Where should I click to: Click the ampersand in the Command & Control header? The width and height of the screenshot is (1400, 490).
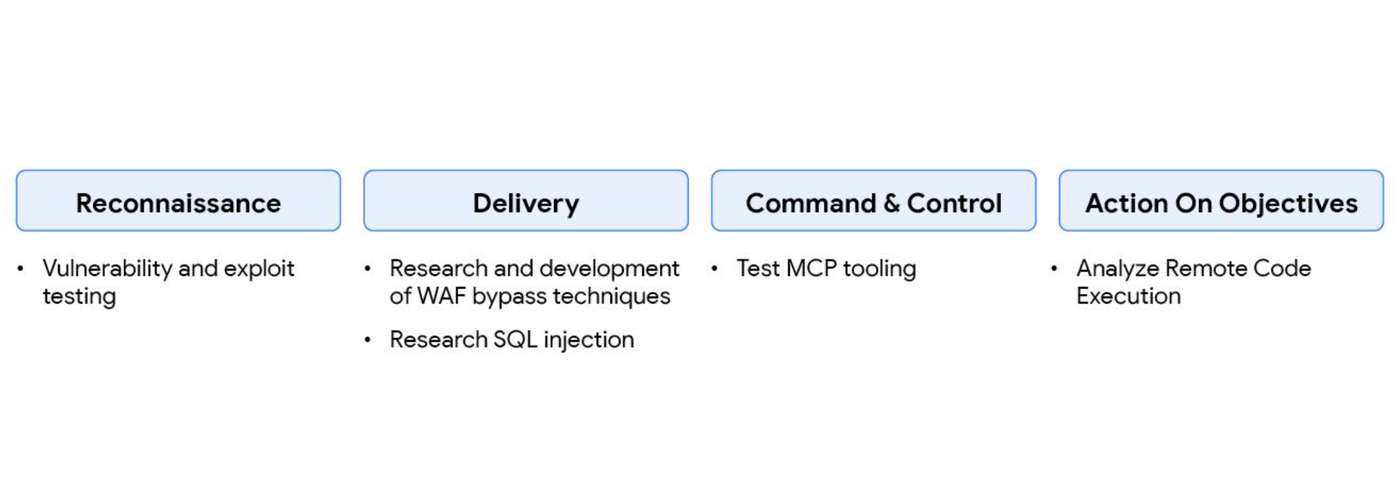[x=890, y=203]
